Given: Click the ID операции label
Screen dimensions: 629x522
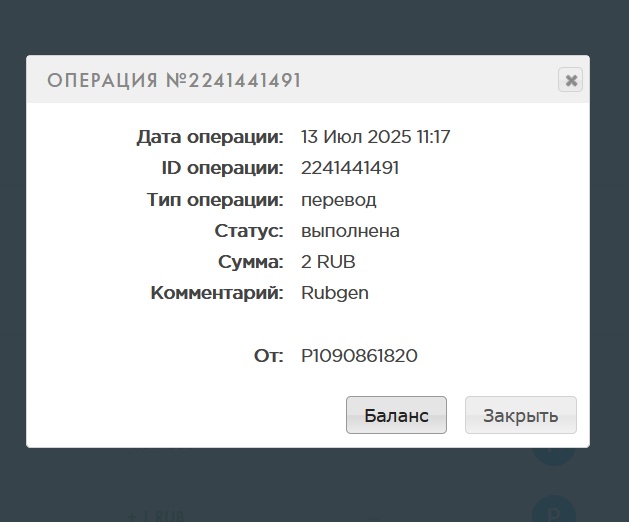Looking at the screenshot, I should click(222, 168).
